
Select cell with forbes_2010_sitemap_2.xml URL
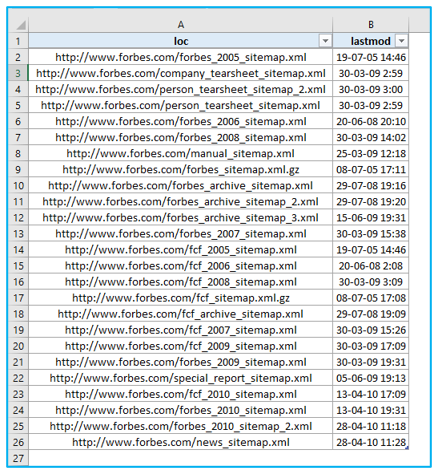(x=181, y=426)
